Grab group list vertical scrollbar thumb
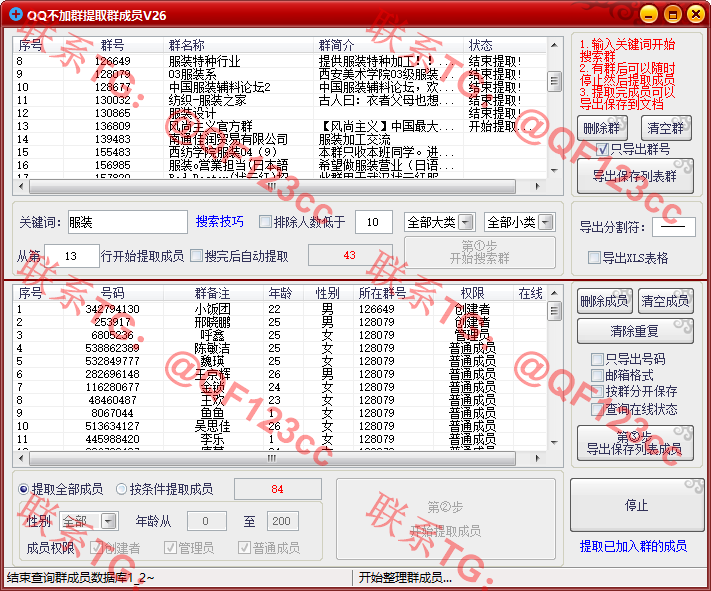 point(554,82)
